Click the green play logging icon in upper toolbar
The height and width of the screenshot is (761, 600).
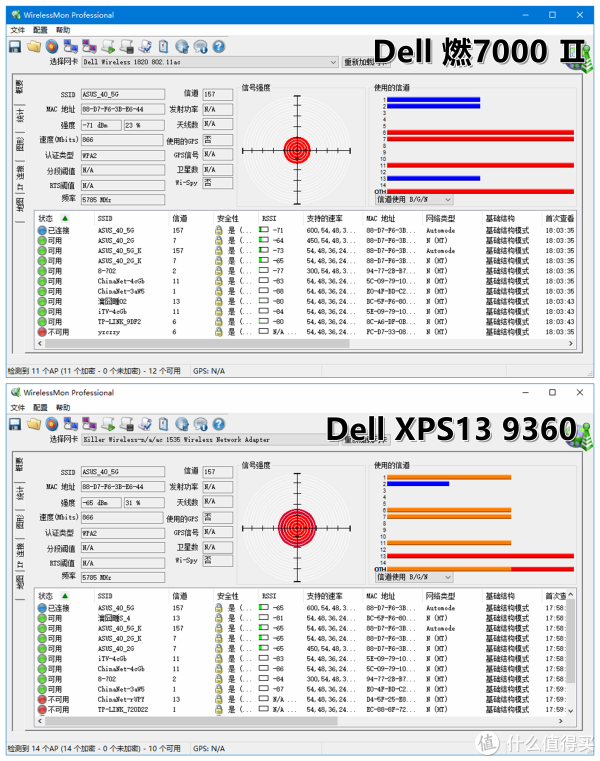tap(108, 47)
